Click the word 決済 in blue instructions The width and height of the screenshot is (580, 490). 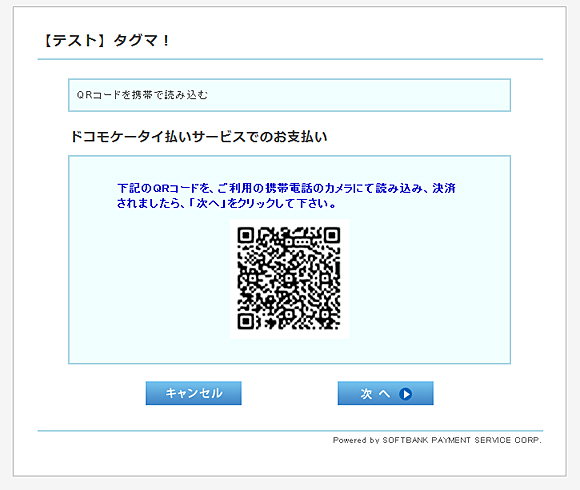(444, 188)
